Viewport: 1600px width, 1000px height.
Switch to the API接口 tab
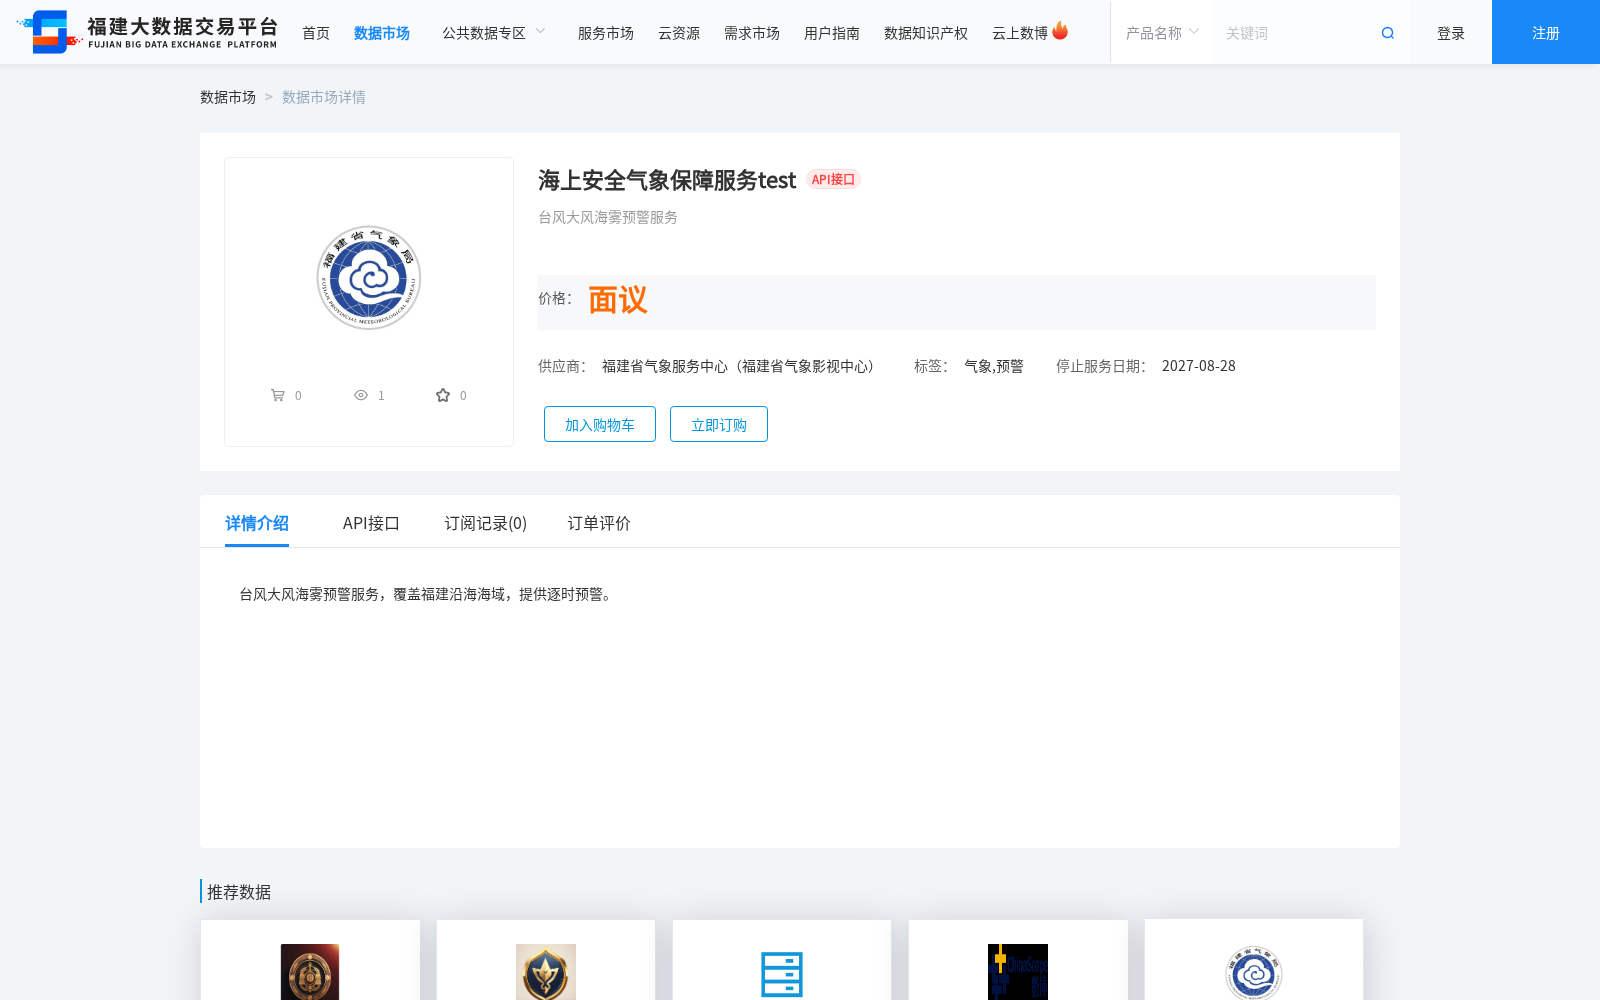pyautogui.click(x=371, y=523)
